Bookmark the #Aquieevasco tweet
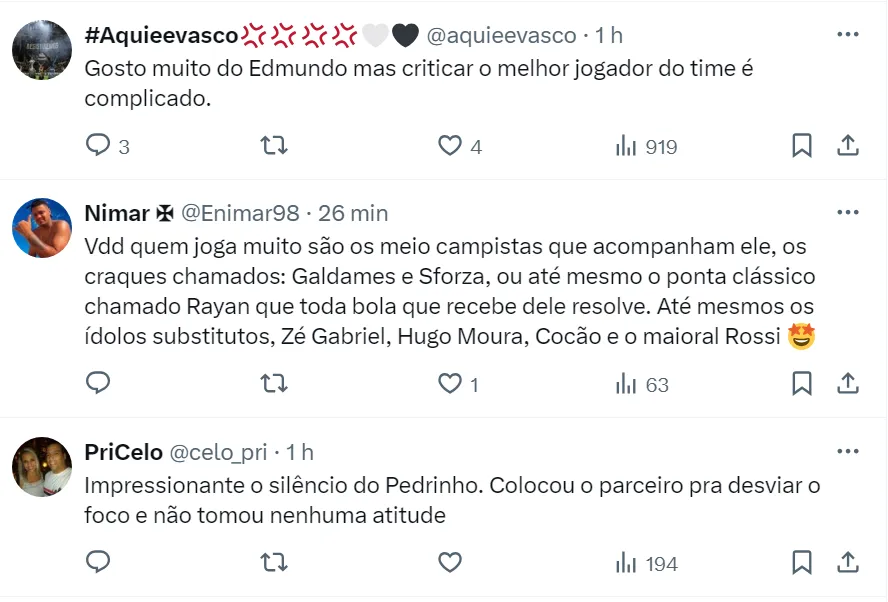Viewport: 888px width, 602px height. [x=802, y=146]
